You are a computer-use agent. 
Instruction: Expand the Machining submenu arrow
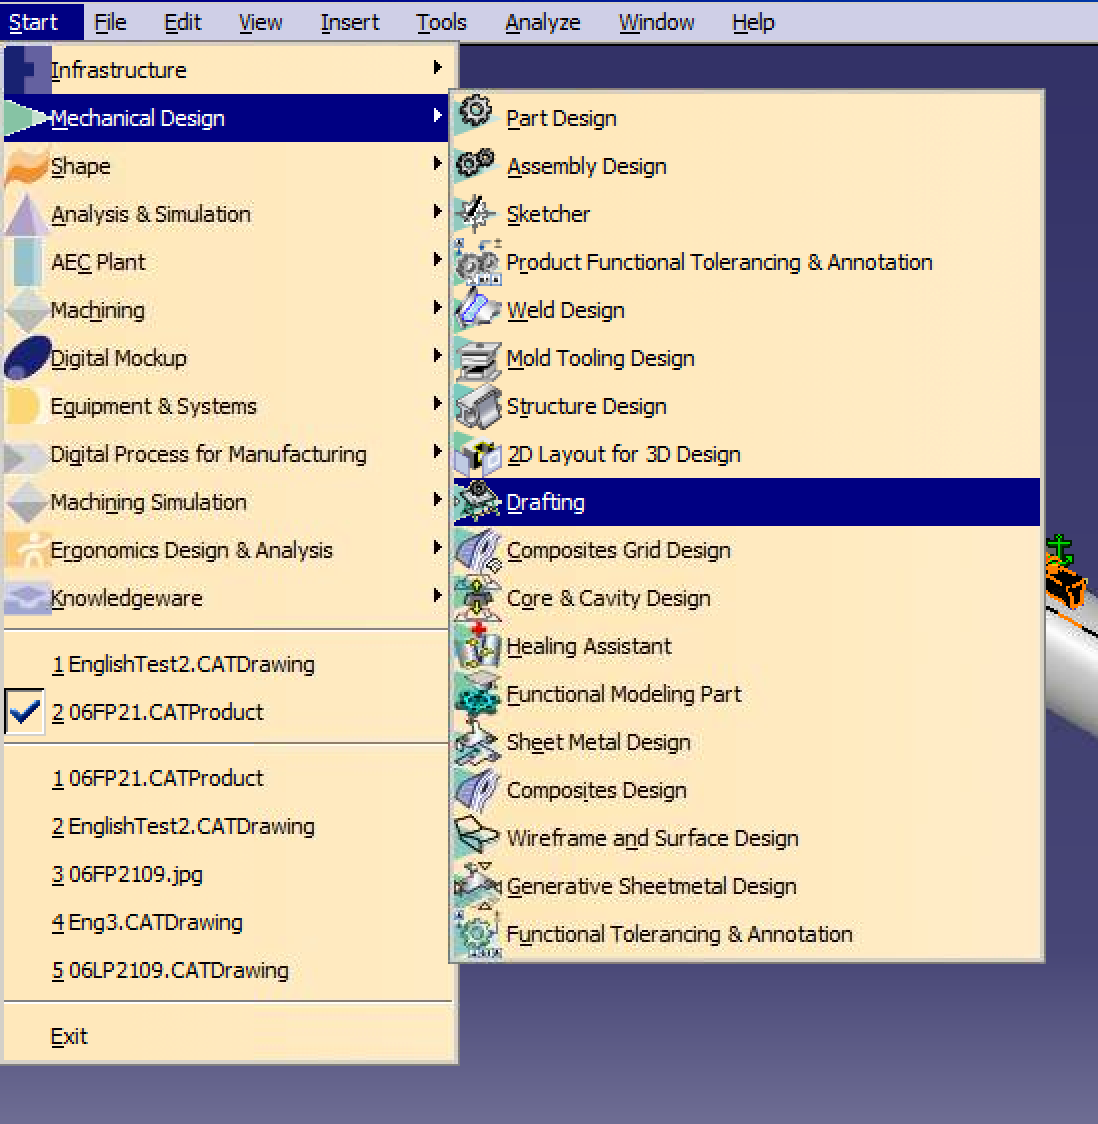pos(438,309)
